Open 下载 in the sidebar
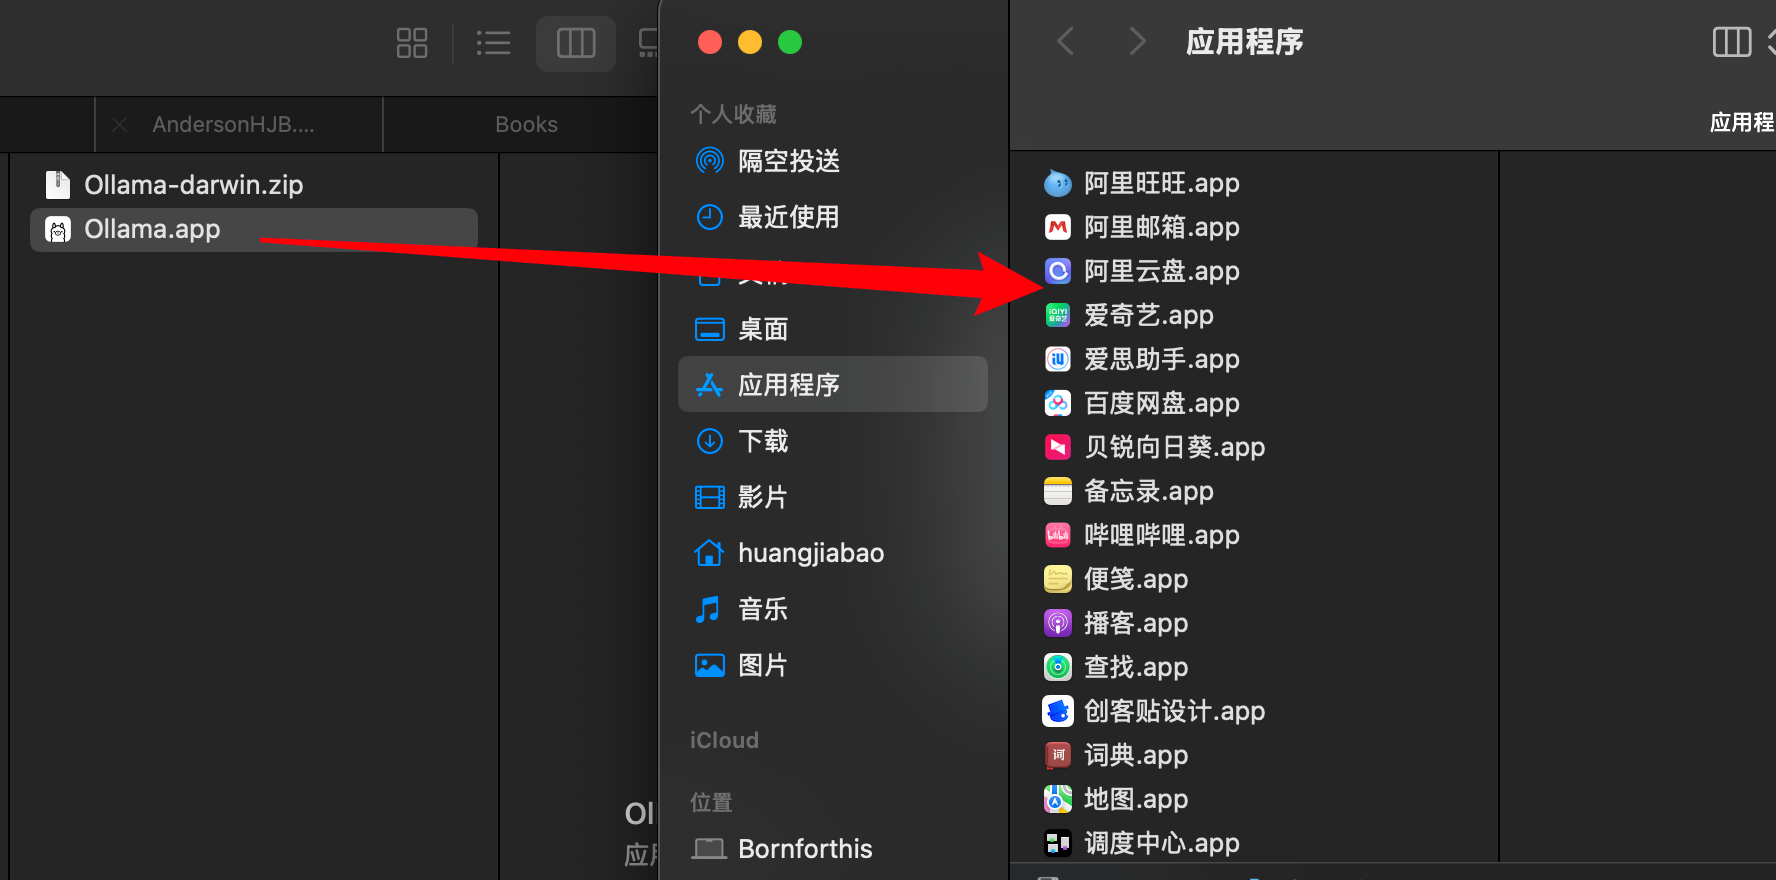 click(833, 441)
